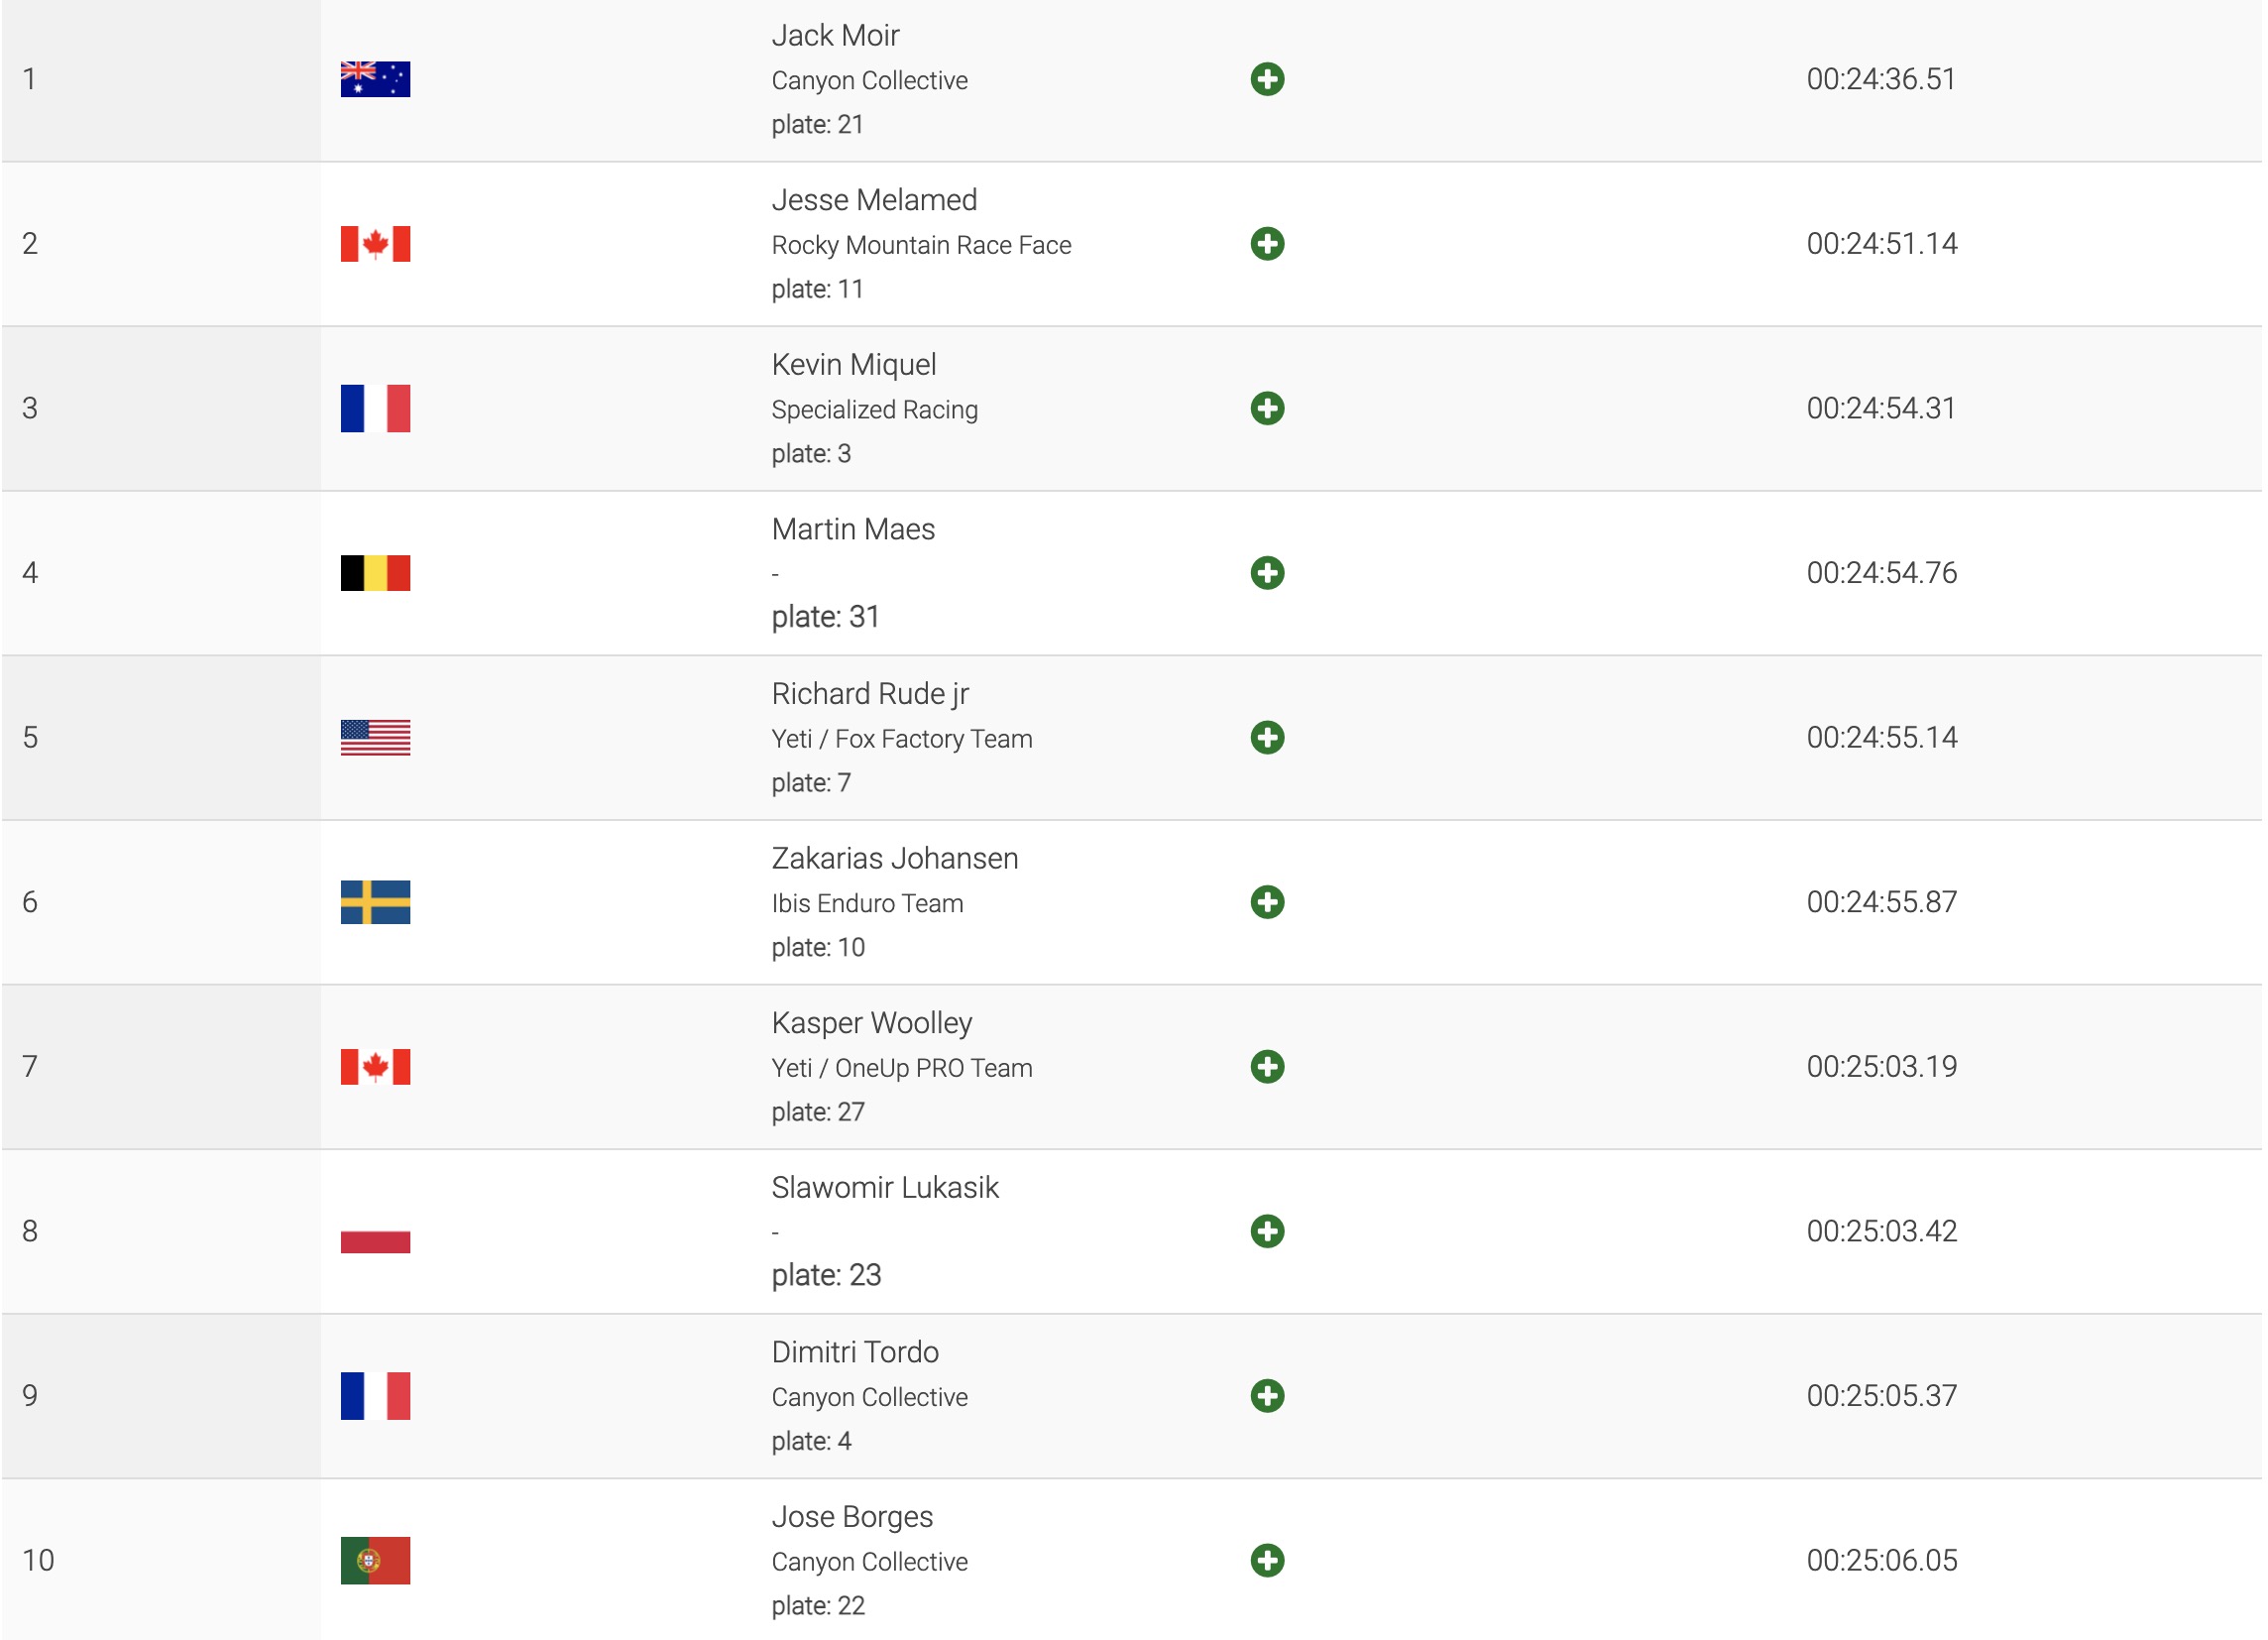The height and width of the screenshot is (1640, 2268).
Task: Show details for Slawomir Lukasik
Action: [1267, 1231]
